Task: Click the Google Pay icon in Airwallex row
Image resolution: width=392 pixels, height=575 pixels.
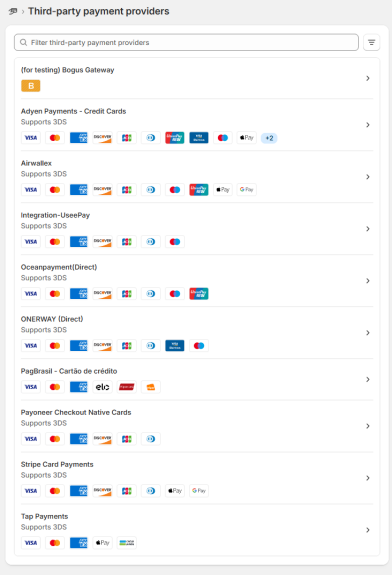Action: point(247,190)
